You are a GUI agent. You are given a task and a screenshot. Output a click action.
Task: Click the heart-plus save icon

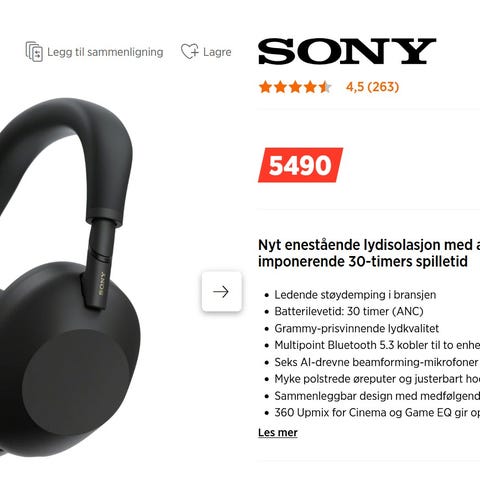tap(190, 52)
